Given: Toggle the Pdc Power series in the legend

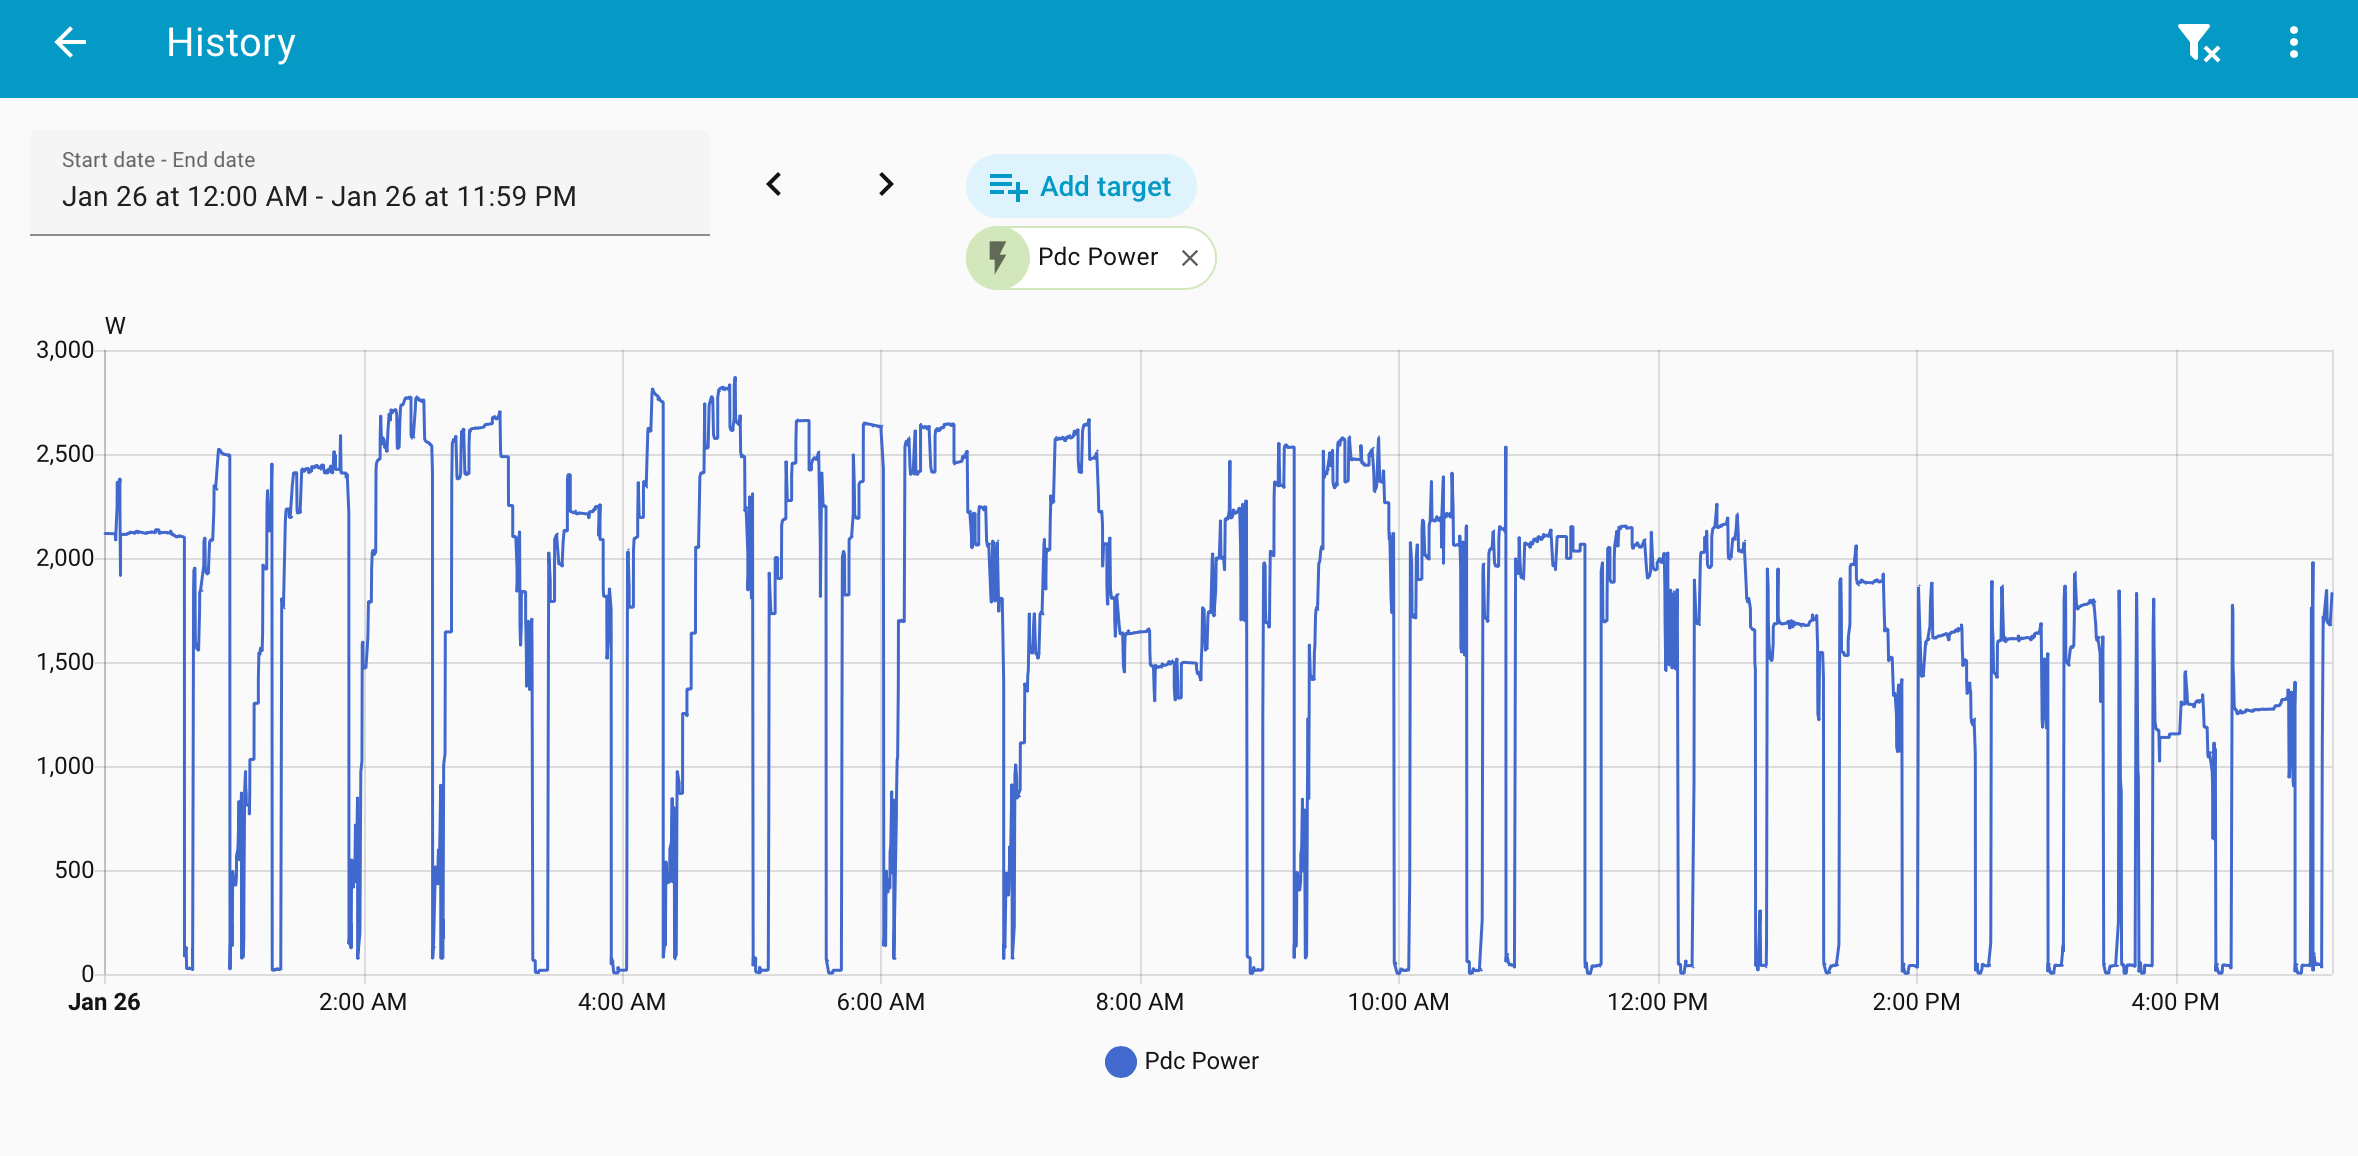Looking at the screenshot, I should pyautogui.click(x=1200, y=1061).
